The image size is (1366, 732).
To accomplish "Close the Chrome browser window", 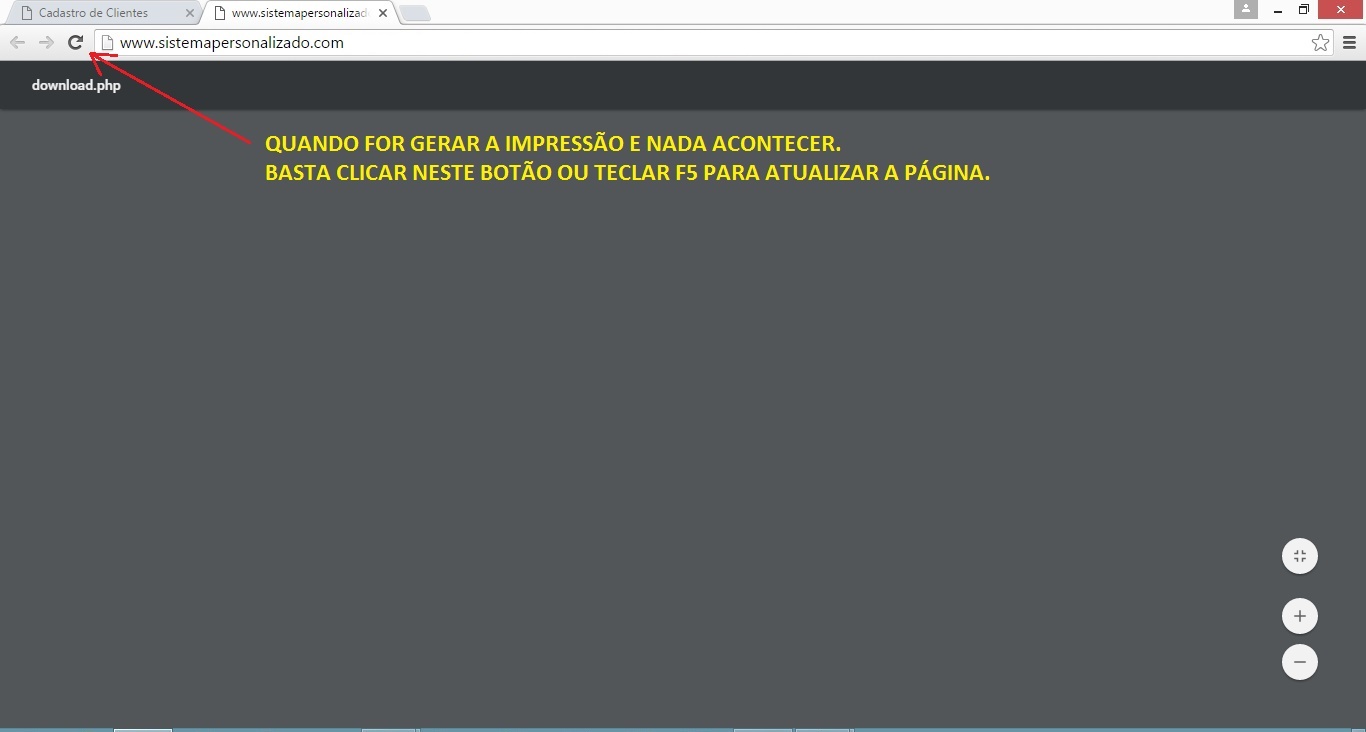I will pos(1342,10).
